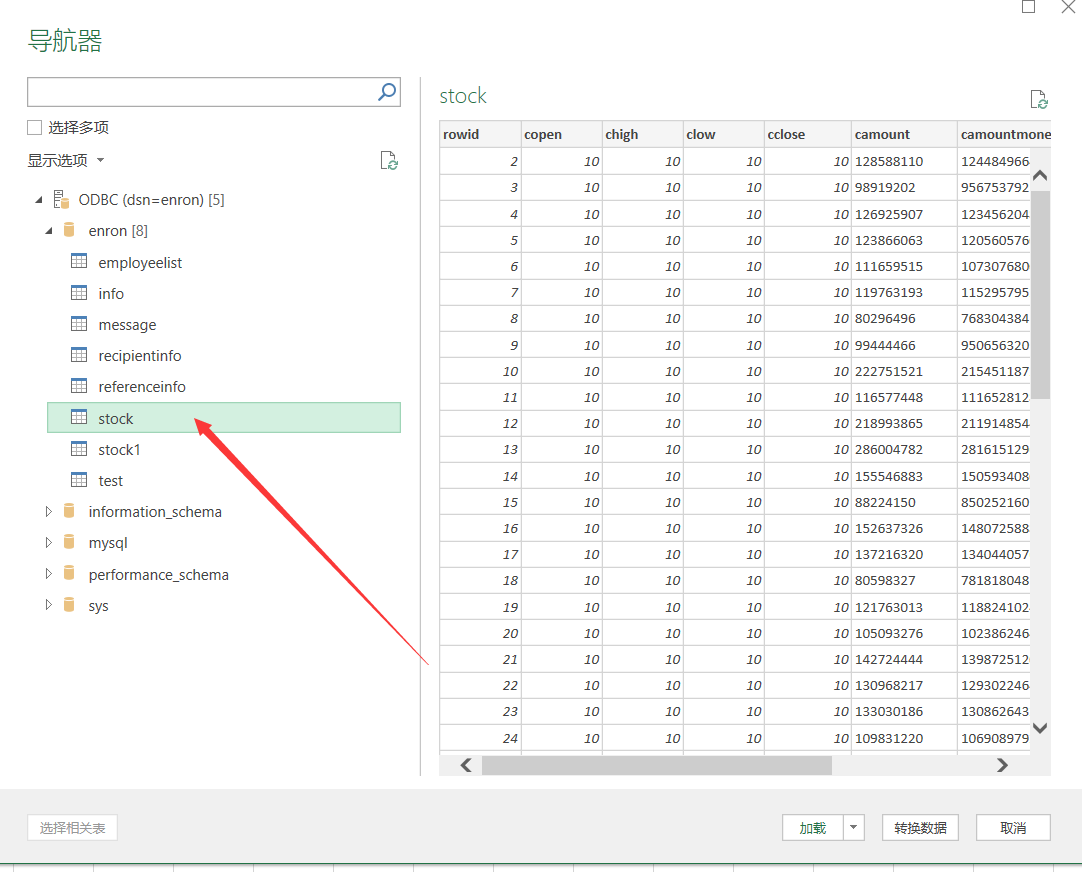This screenshot has height=872, width=1082.
Task: Click the mysql database icon
Action: click(69, 543)
